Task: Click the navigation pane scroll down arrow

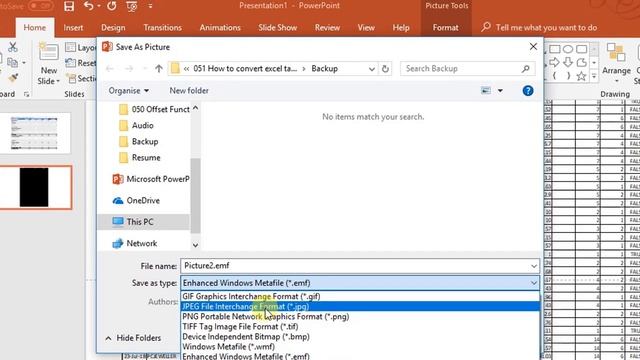Action: 195,245
